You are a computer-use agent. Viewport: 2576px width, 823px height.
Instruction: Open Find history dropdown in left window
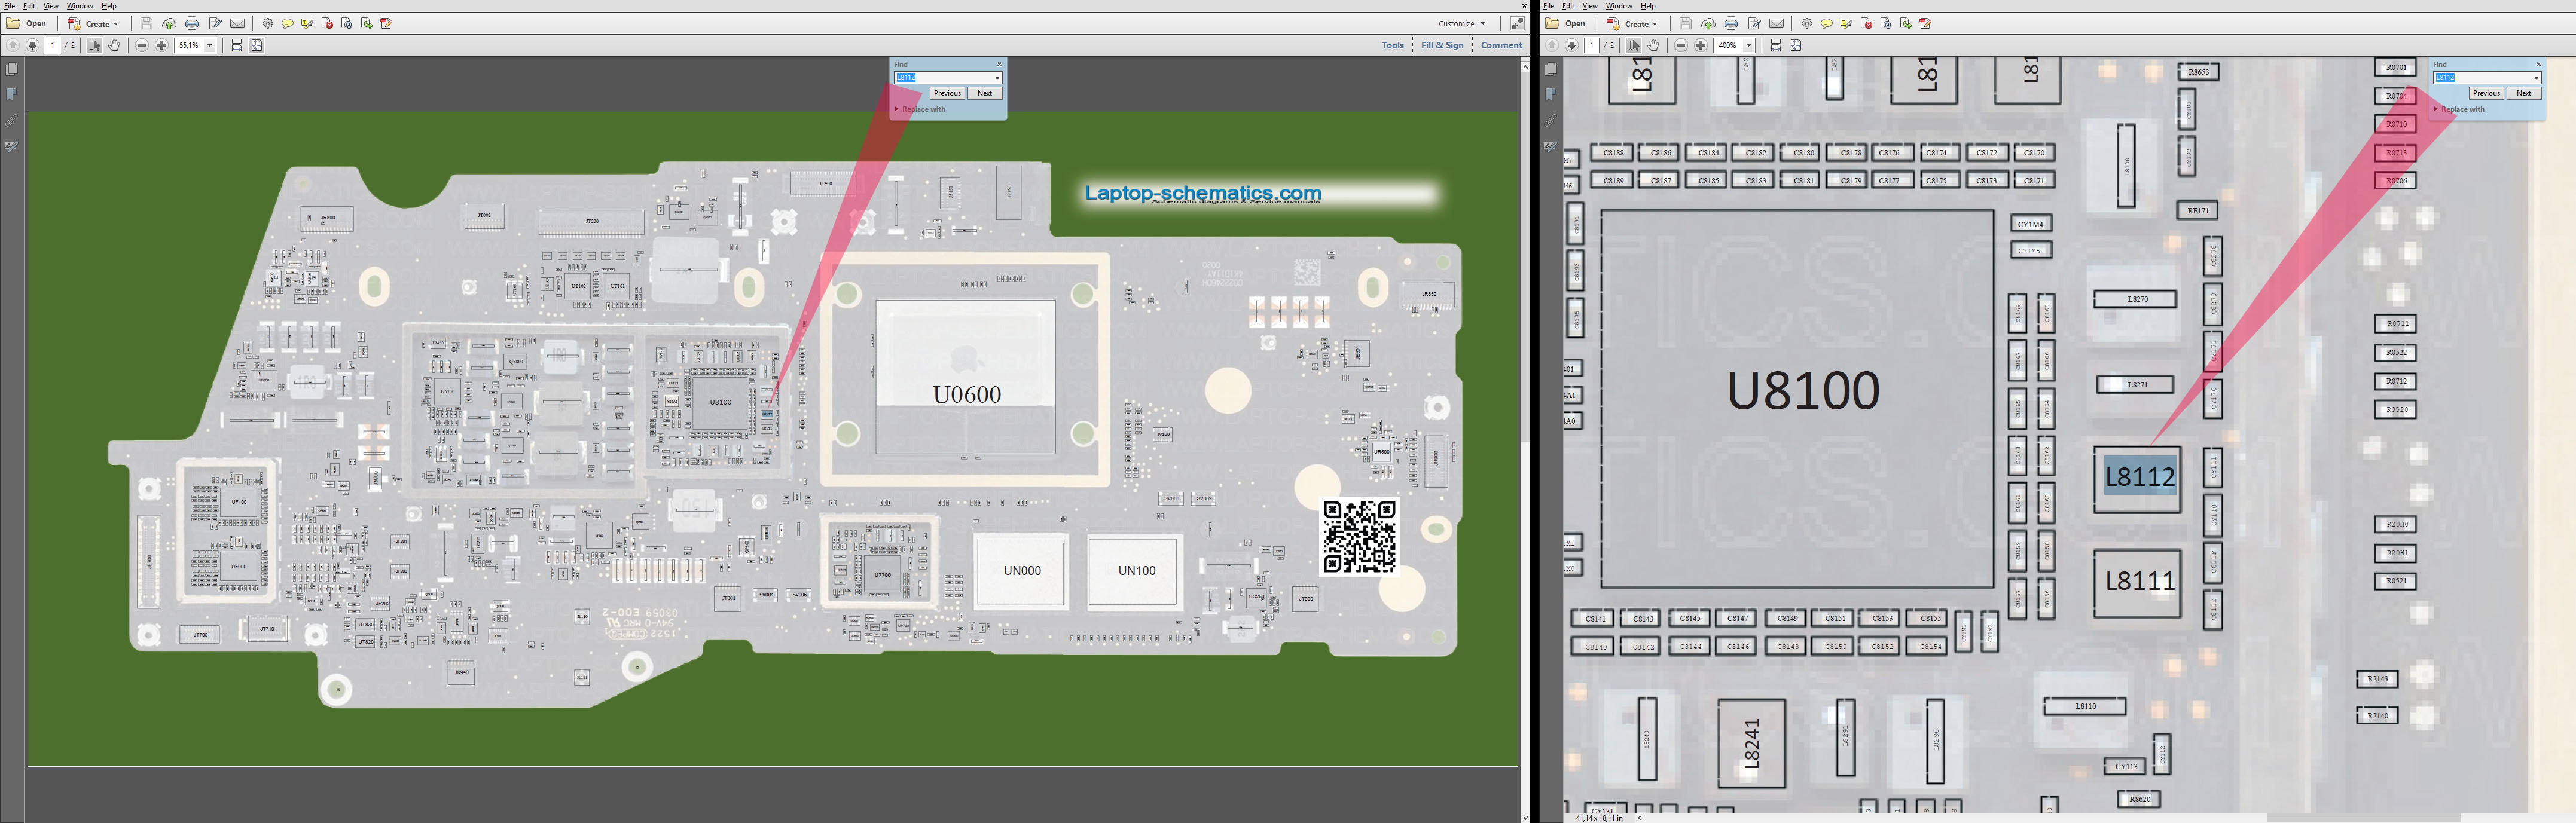click(997, 78)
